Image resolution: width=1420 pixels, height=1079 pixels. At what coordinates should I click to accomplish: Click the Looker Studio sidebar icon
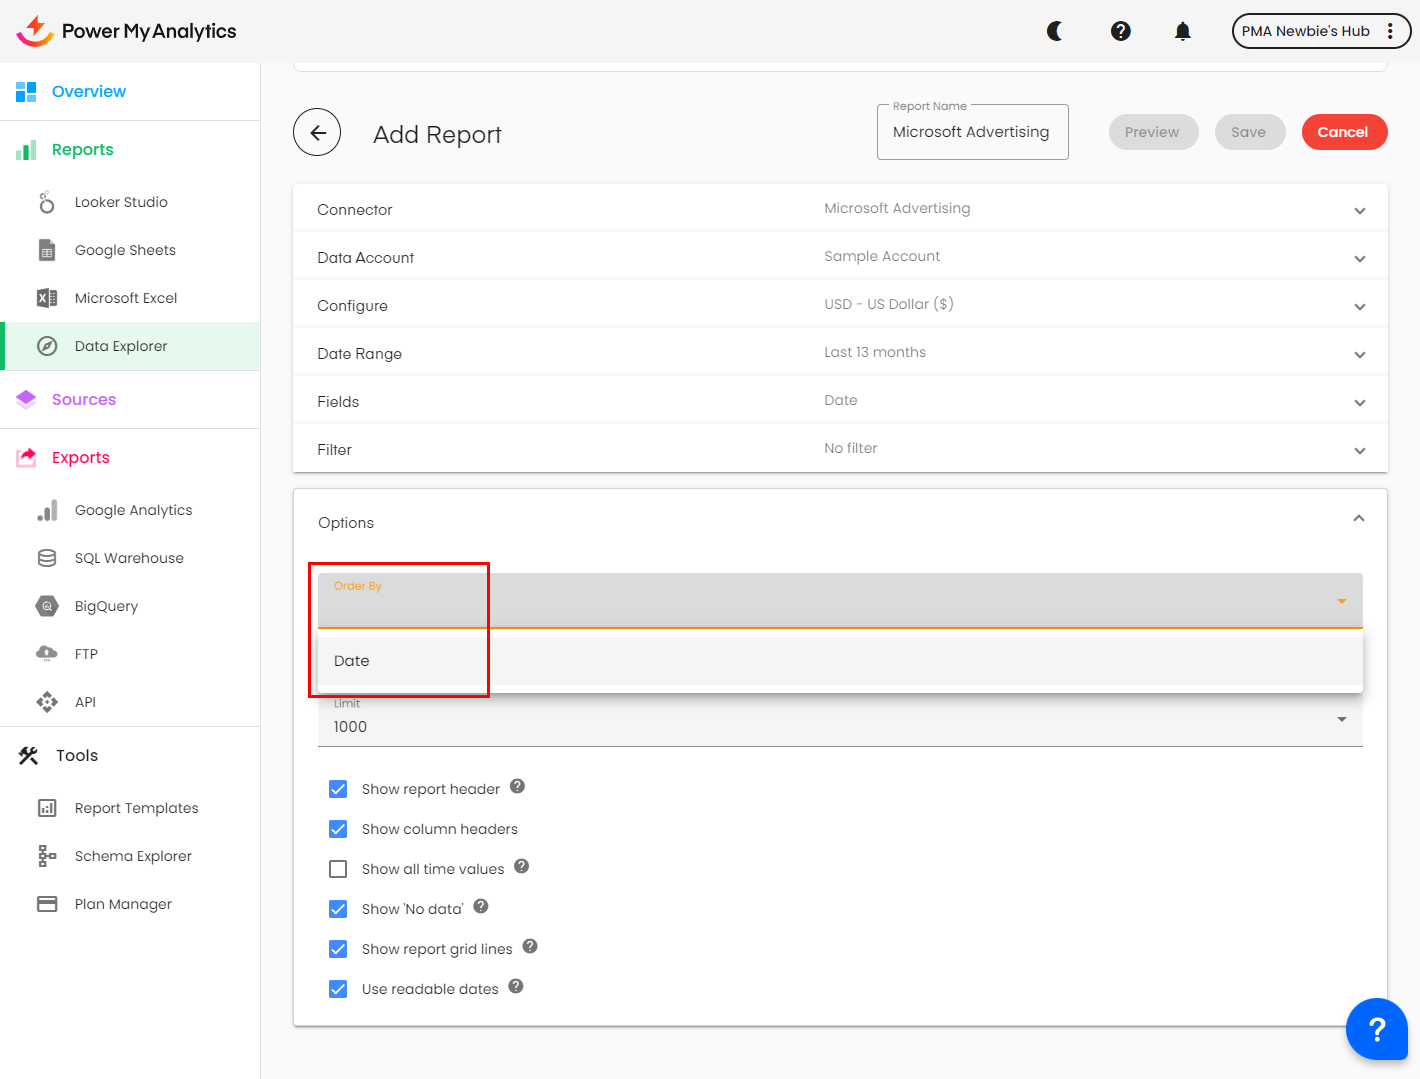click(47, 202)
